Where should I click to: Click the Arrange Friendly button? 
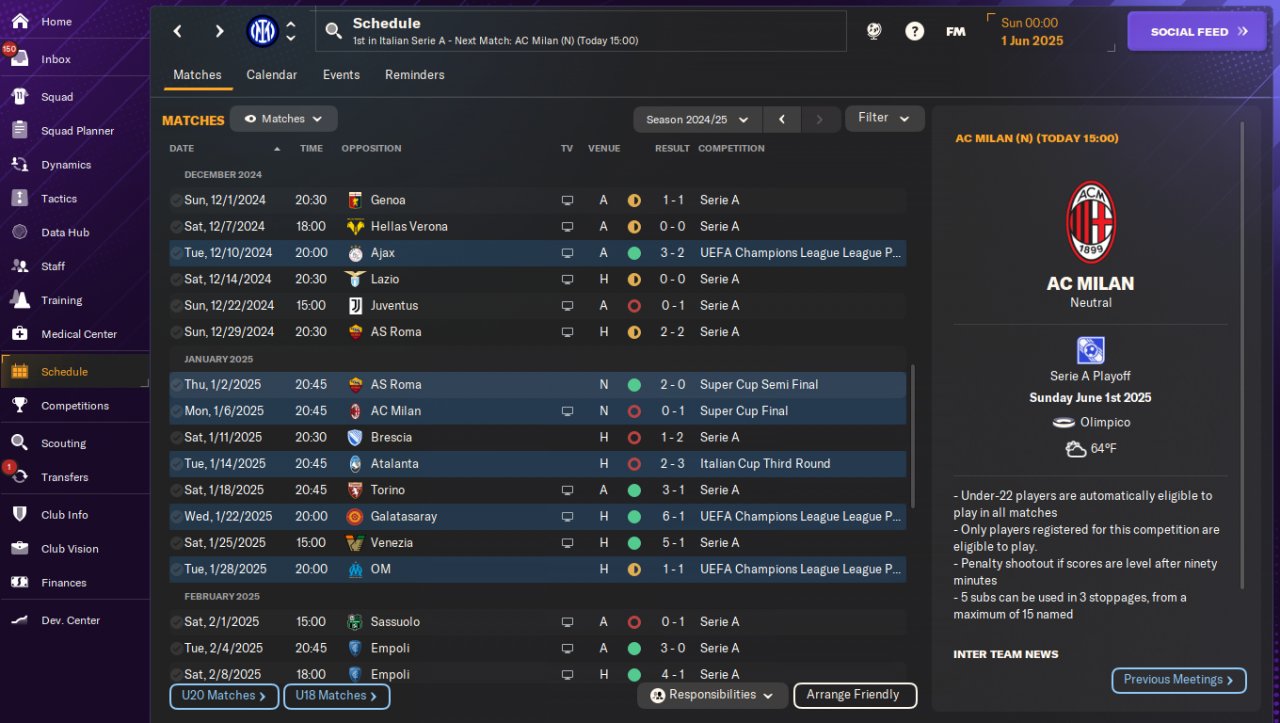click(854, 695)
